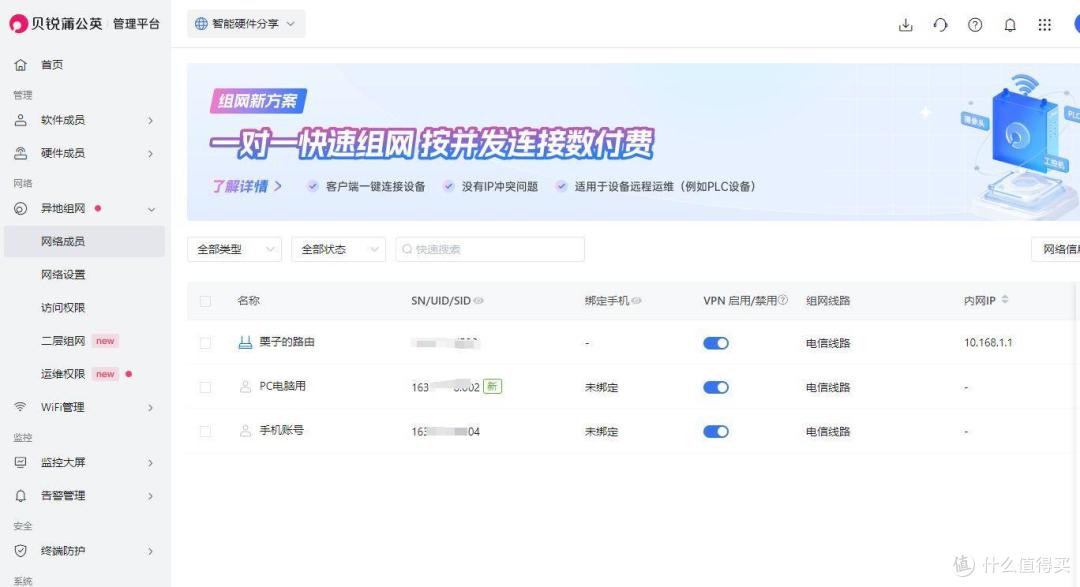The height and width of the screenshot is (587, 1080).
Task: Click the person icon for 软件成员
Action: [21, 120]
